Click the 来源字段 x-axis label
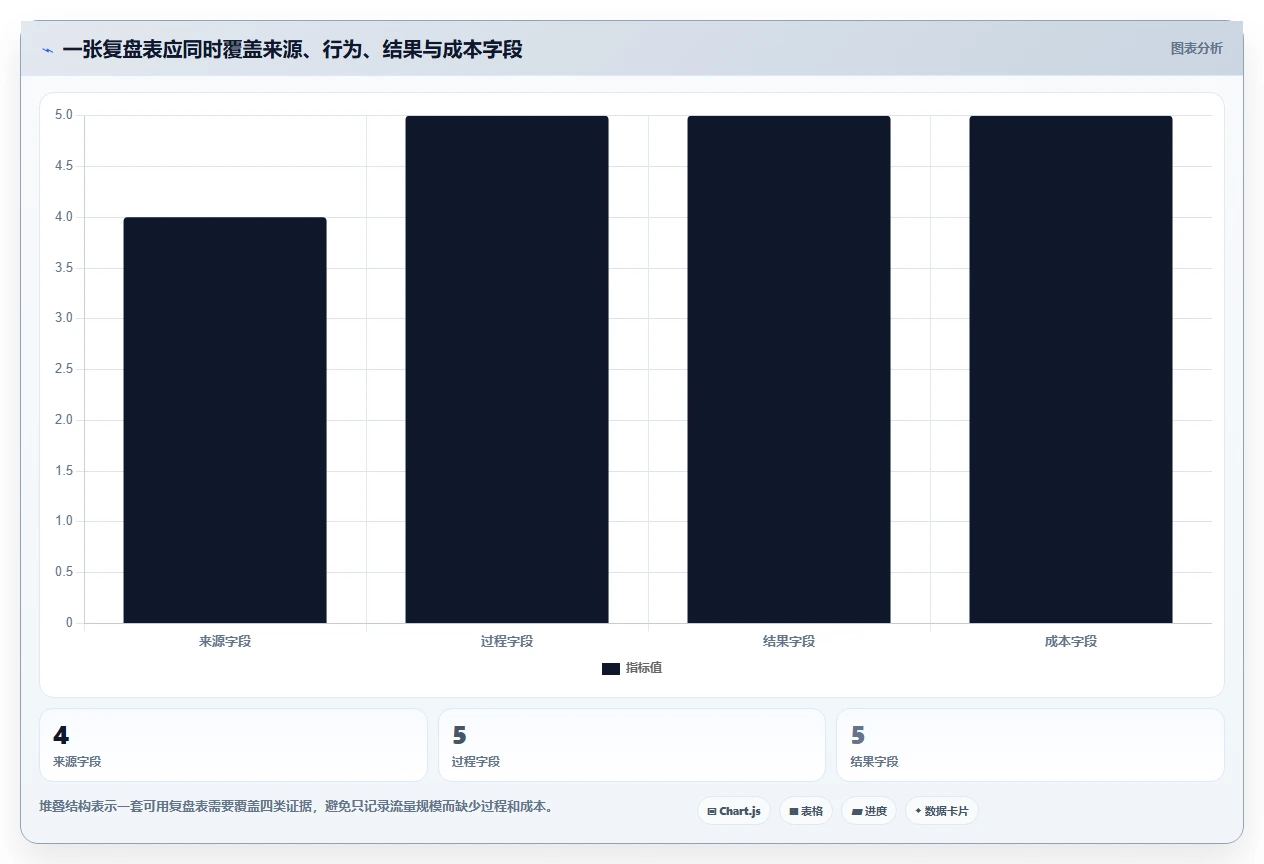This screenshot has width=1264, height=864. point(225,641)
